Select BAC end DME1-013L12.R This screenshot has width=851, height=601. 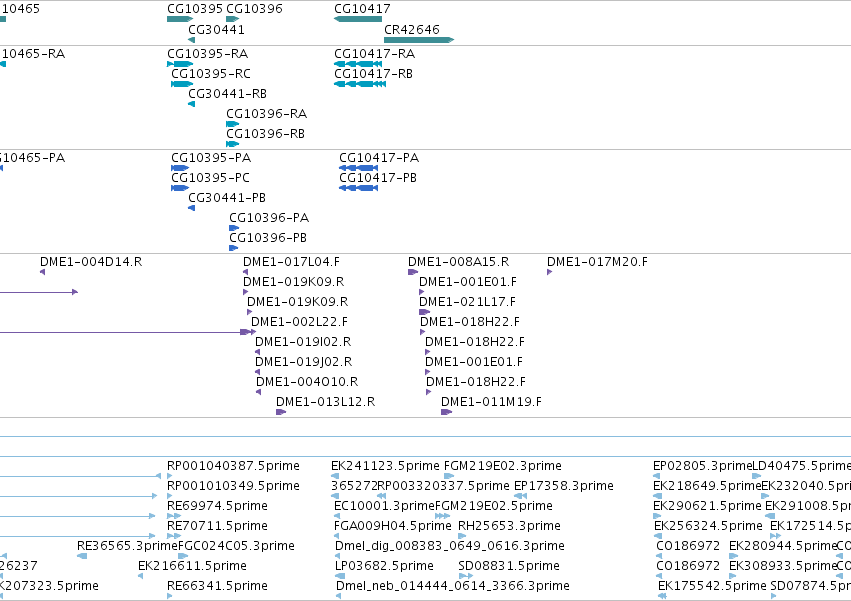[x=326, y=402]
